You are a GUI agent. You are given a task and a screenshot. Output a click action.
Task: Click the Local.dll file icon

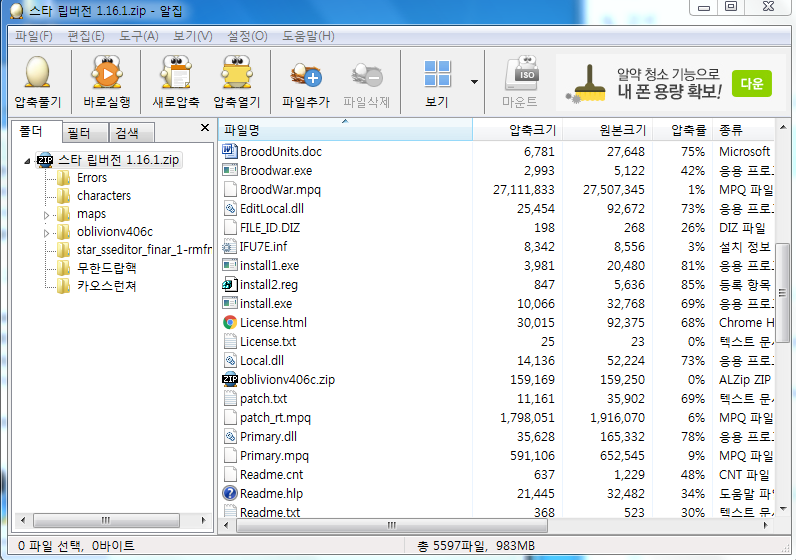pyautogui.click(x=230, y=360)
